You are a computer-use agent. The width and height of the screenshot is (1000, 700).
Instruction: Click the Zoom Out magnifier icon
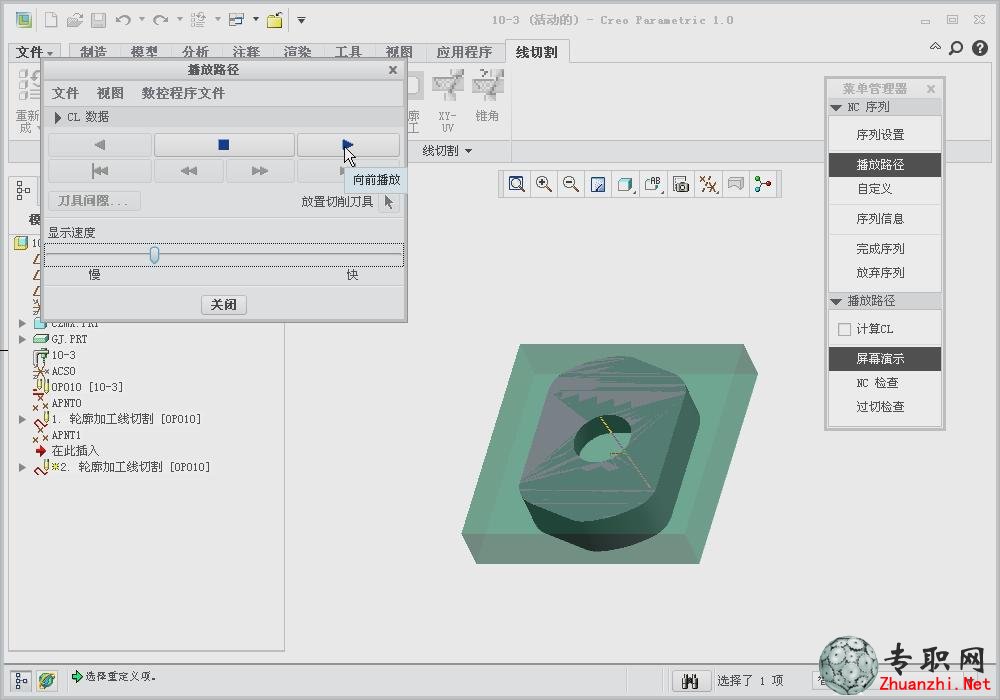[x=571, y=185]
